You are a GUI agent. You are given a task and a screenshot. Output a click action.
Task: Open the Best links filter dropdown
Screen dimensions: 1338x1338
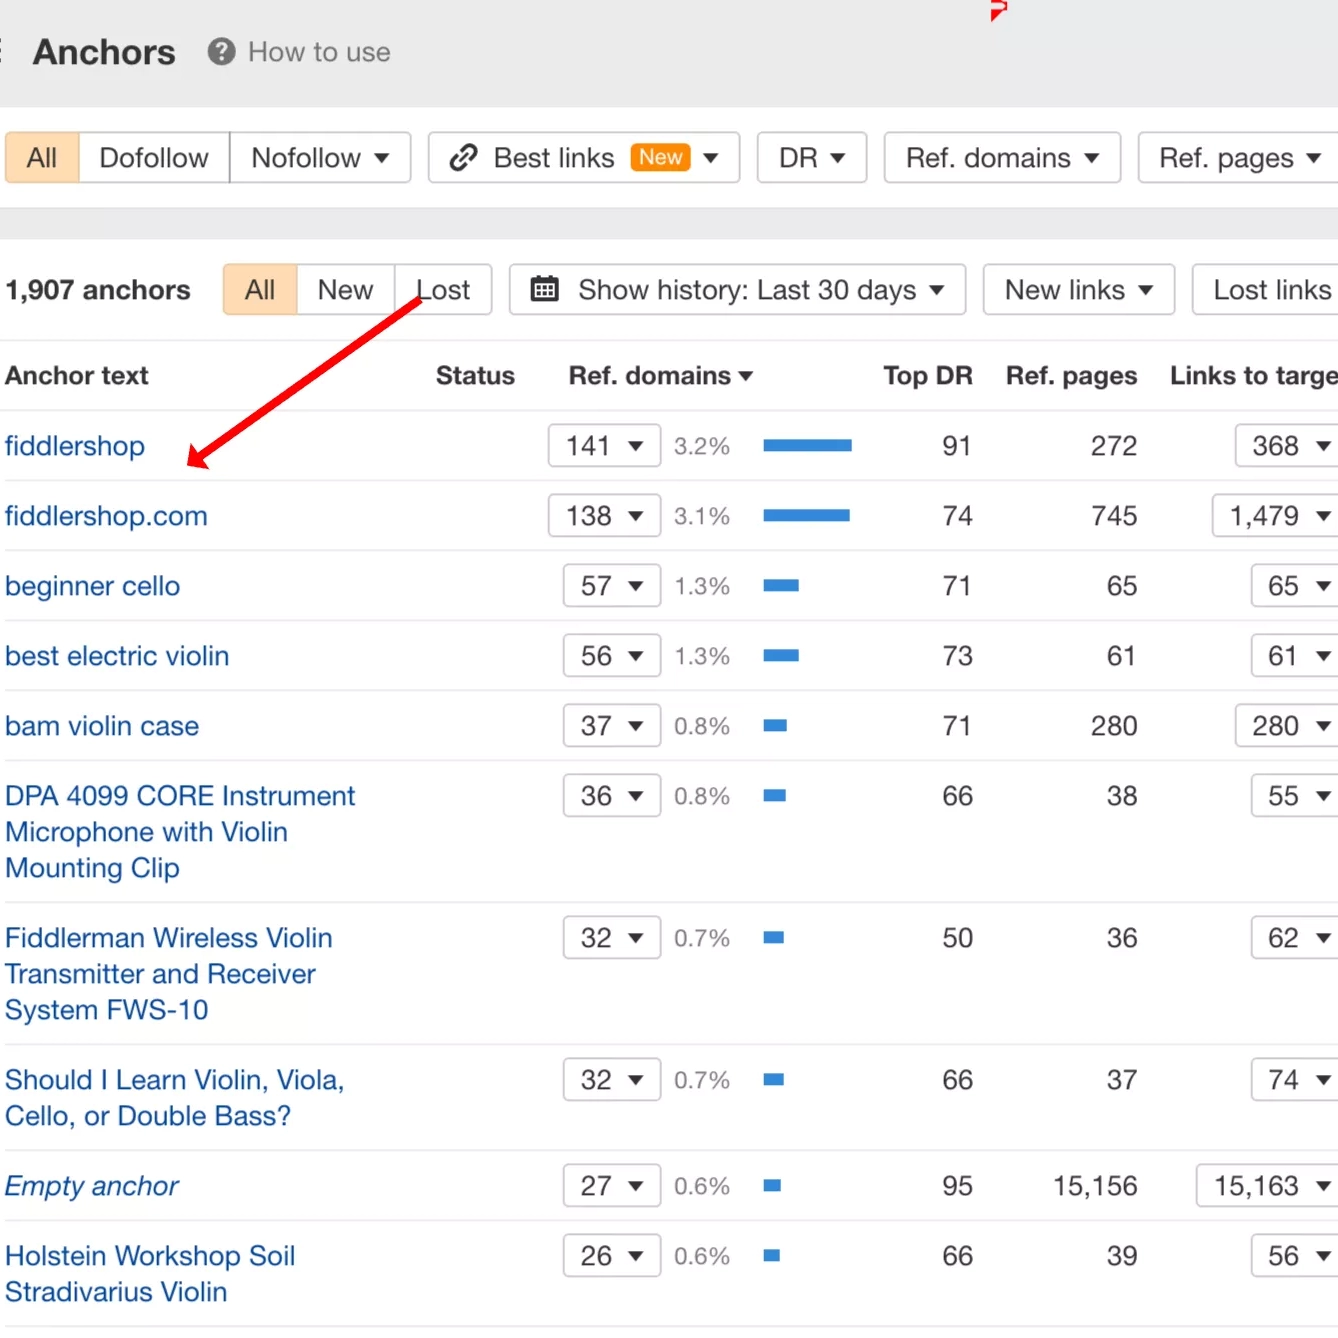click(x=584, y=158)
